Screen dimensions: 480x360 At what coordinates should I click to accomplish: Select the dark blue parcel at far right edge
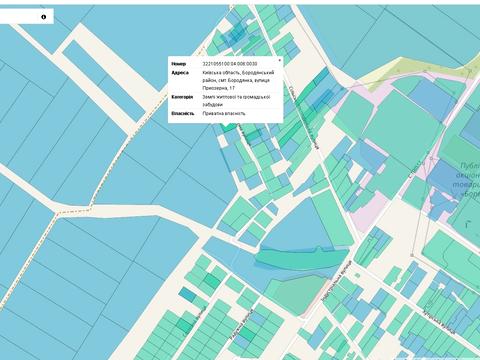coord(471,126)
